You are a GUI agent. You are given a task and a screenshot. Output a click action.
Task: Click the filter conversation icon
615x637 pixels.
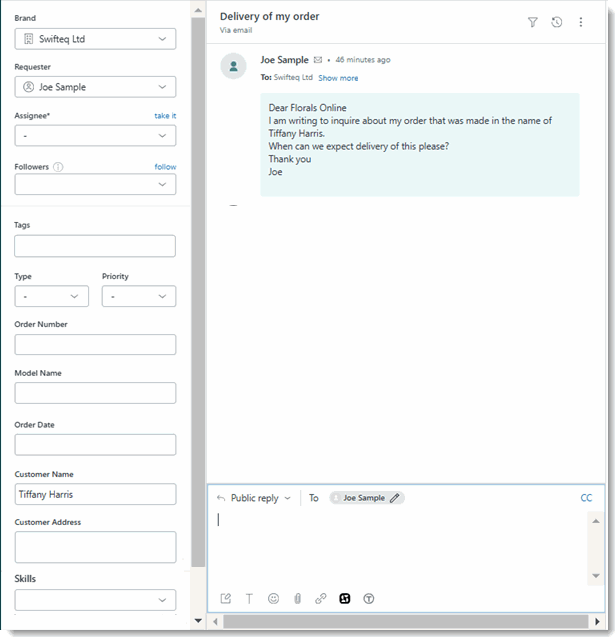(533, 22)
